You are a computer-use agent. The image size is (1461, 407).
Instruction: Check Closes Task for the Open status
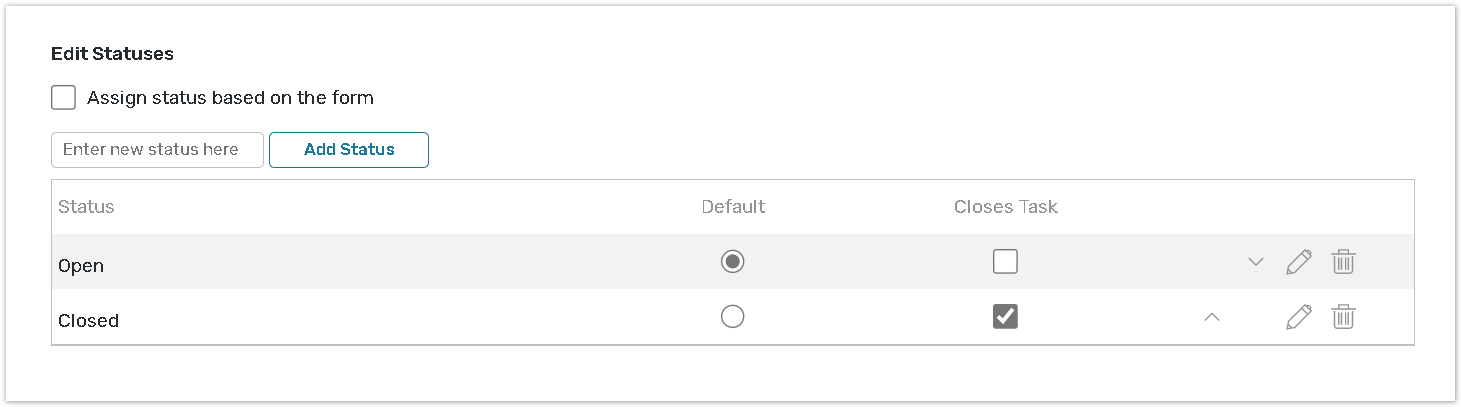pyautogui.click(x=1005, y=262)
